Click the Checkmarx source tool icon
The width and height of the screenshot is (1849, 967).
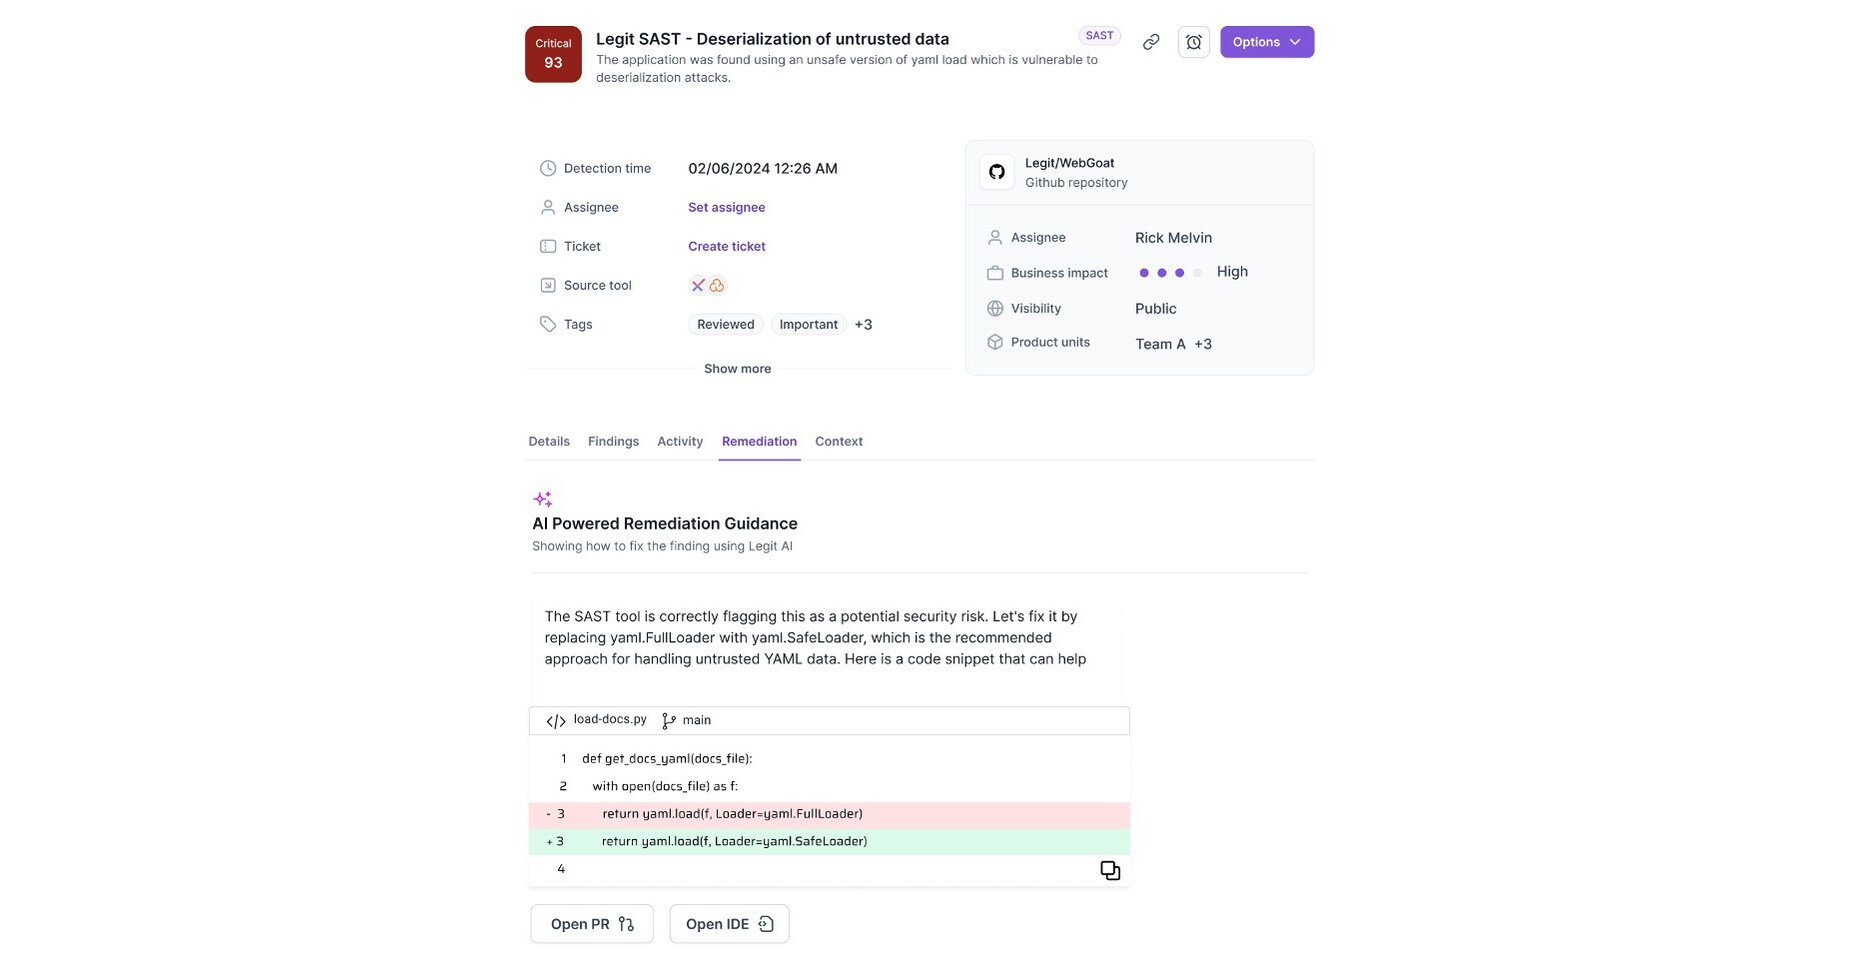pyautogui.click(x=698, y=285)
